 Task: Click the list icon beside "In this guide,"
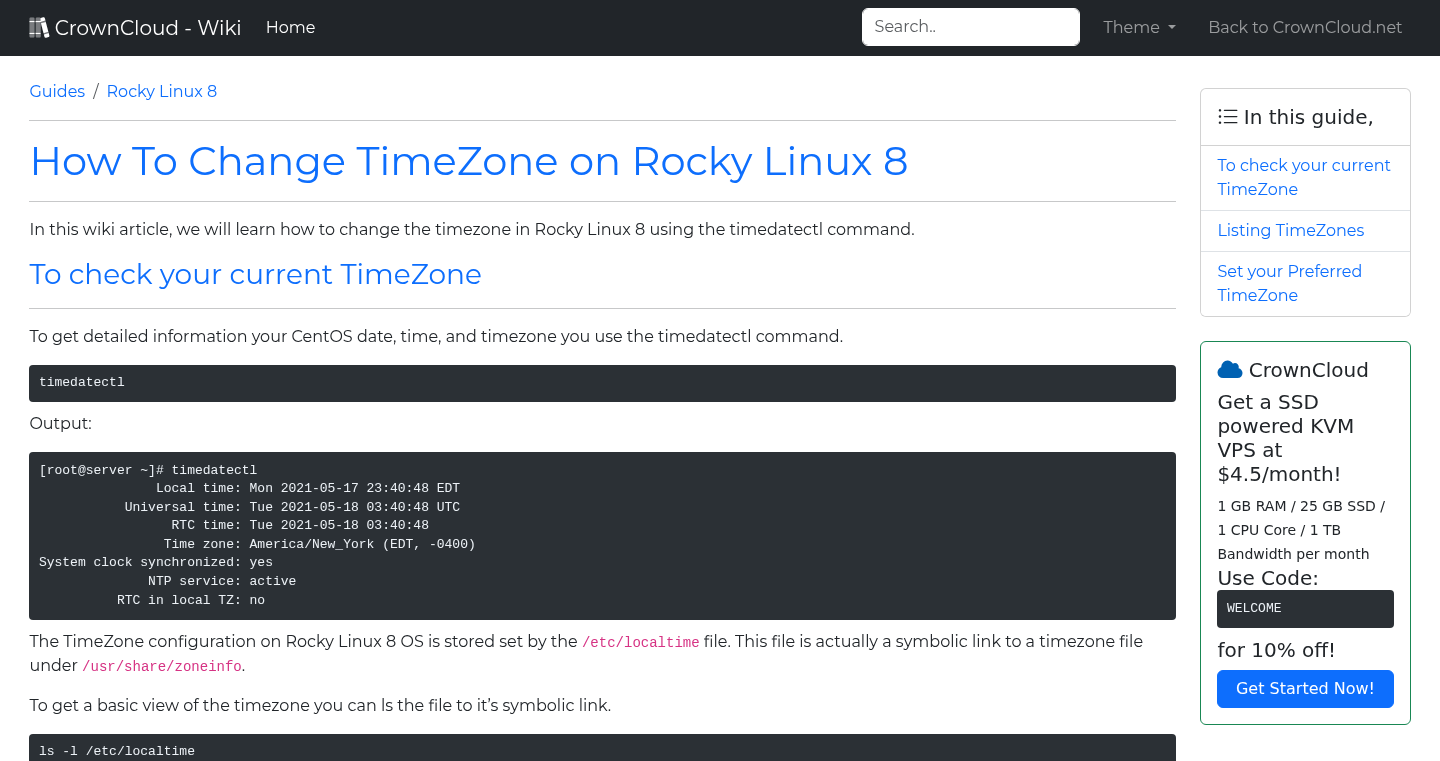click(1227, 116)
